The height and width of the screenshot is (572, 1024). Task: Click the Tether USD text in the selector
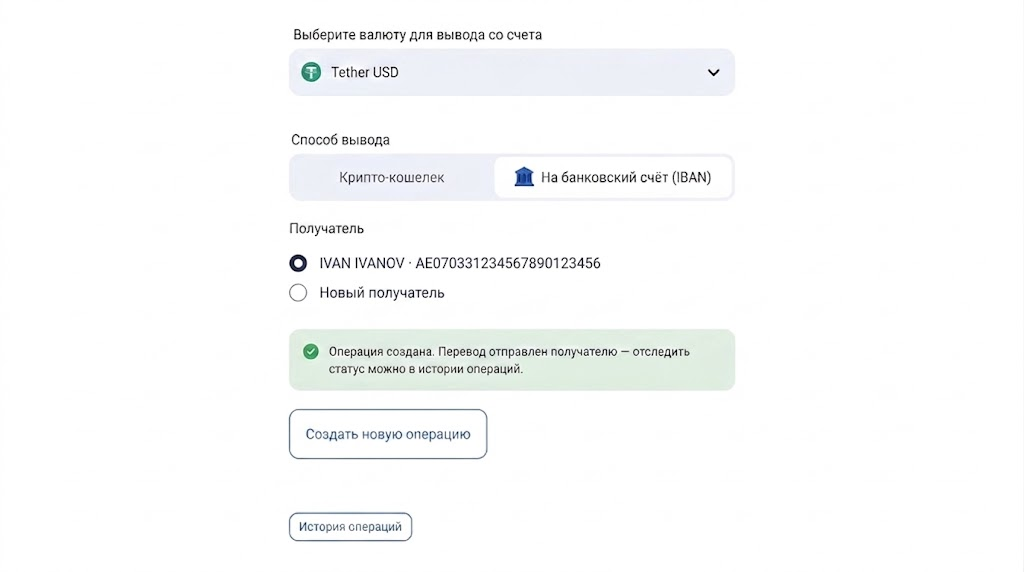(x=364, y=72)
